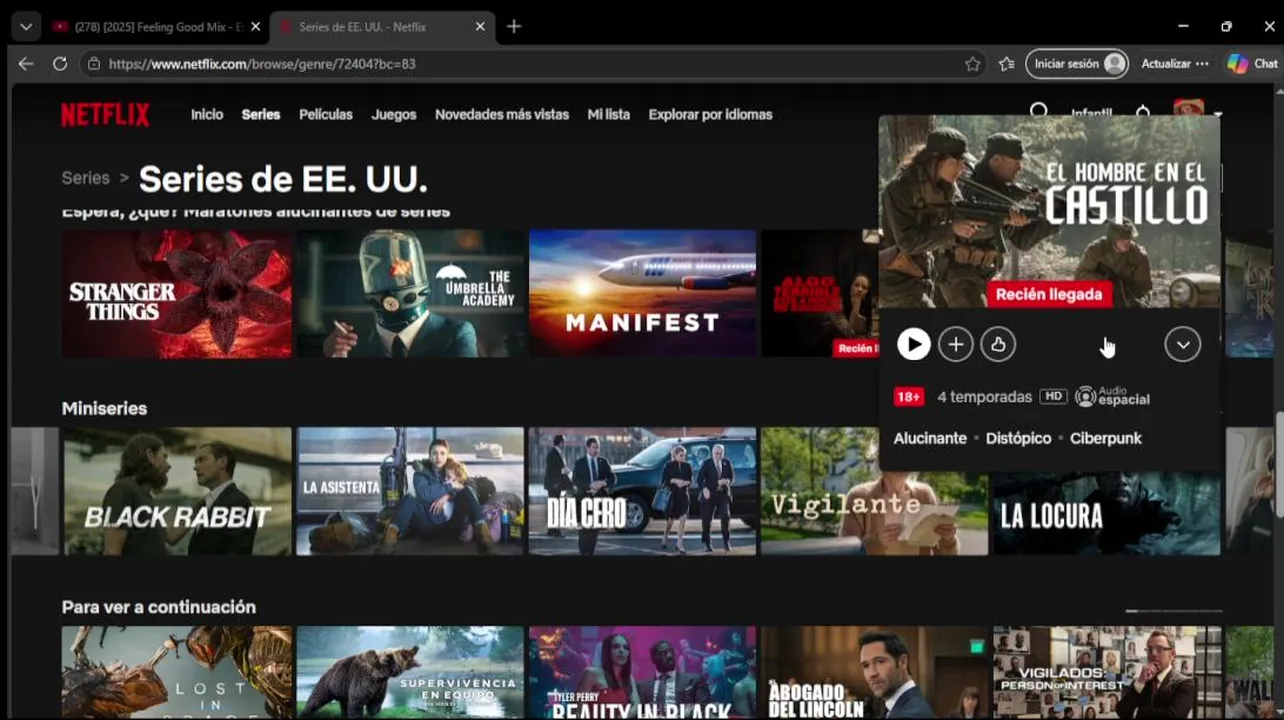Screen dimensions: 1284x720
Task: Open Stranger Things thumbnail
Action: point(177,294)
